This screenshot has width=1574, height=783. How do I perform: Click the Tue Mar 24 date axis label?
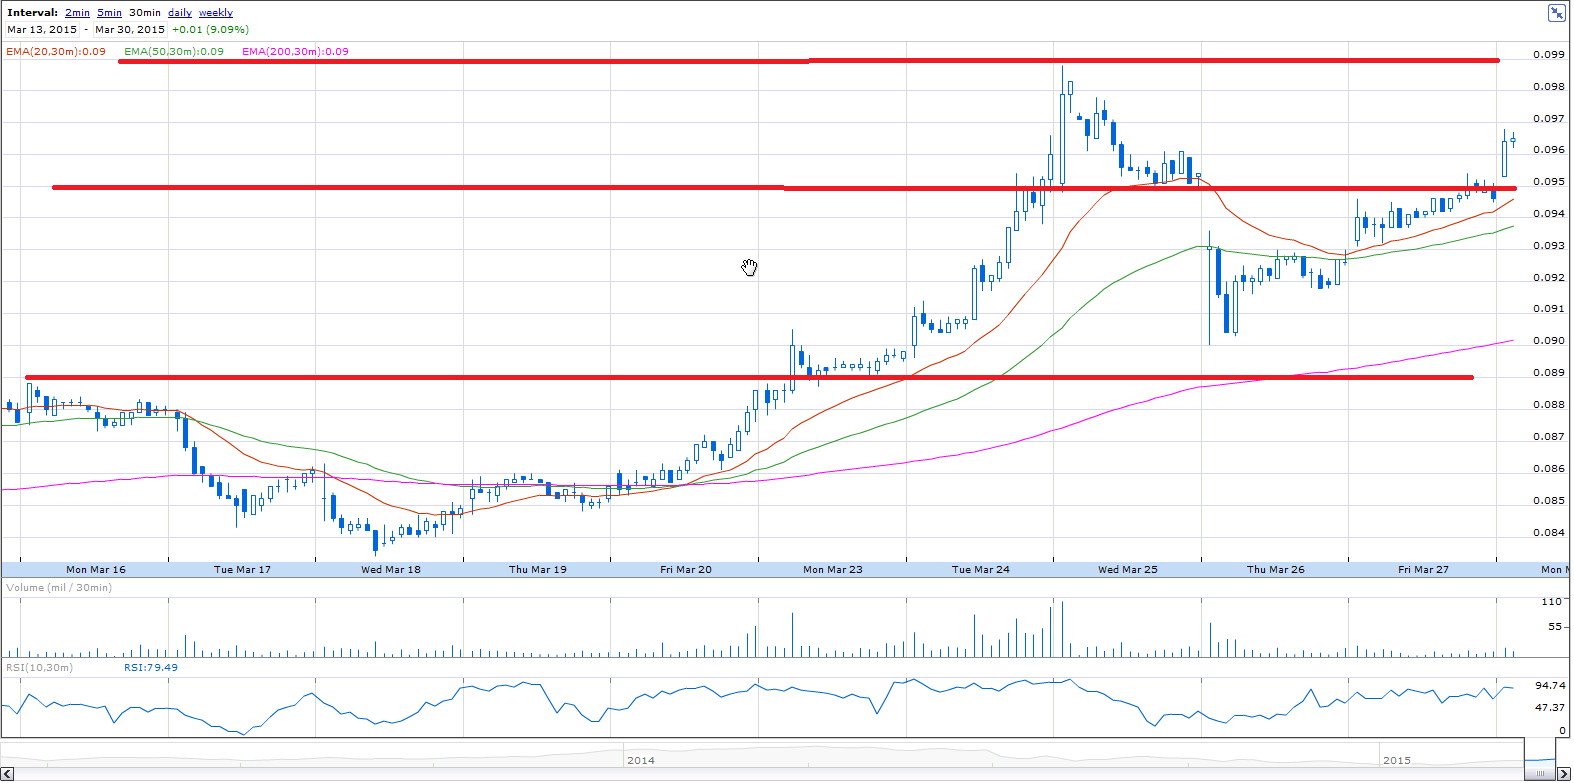coord(981,570)
